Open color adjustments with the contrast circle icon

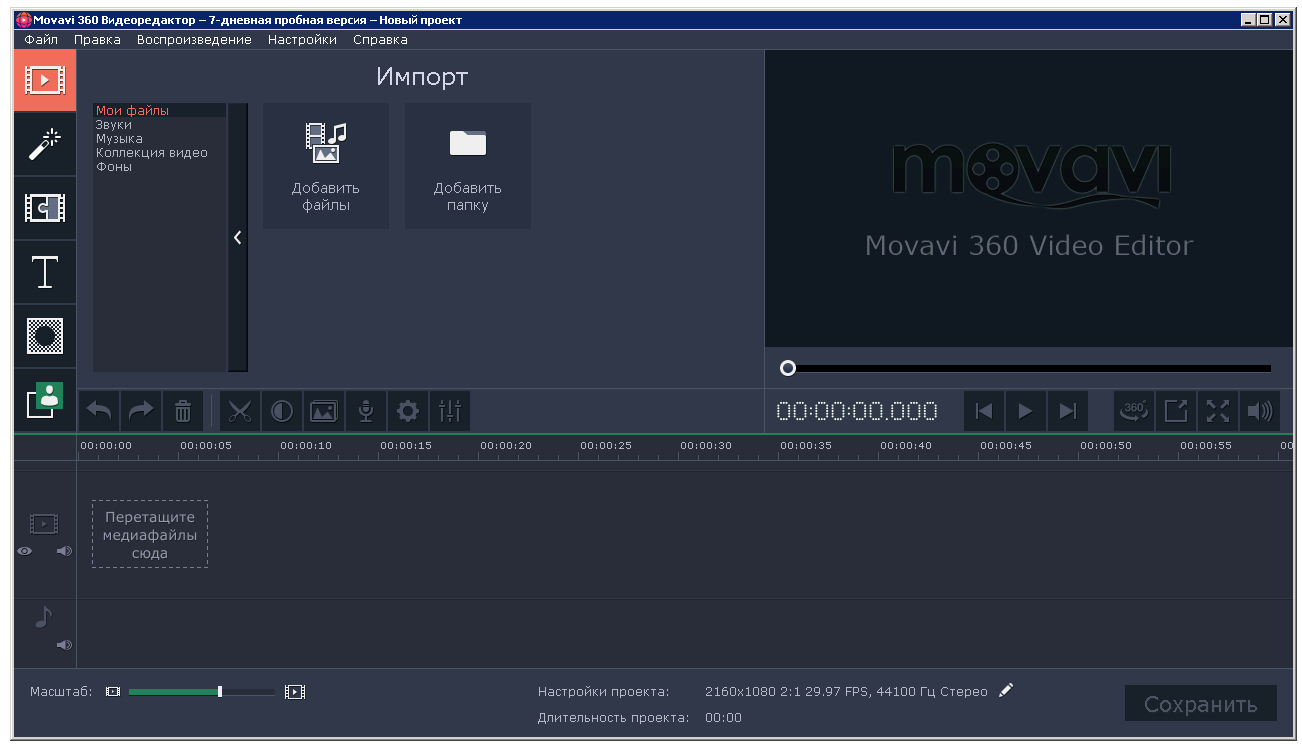281,410
